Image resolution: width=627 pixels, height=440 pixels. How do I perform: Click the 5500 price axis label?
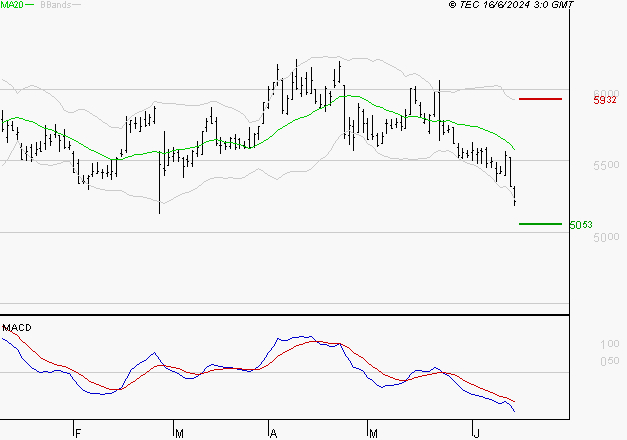click(x=606, y=165)
